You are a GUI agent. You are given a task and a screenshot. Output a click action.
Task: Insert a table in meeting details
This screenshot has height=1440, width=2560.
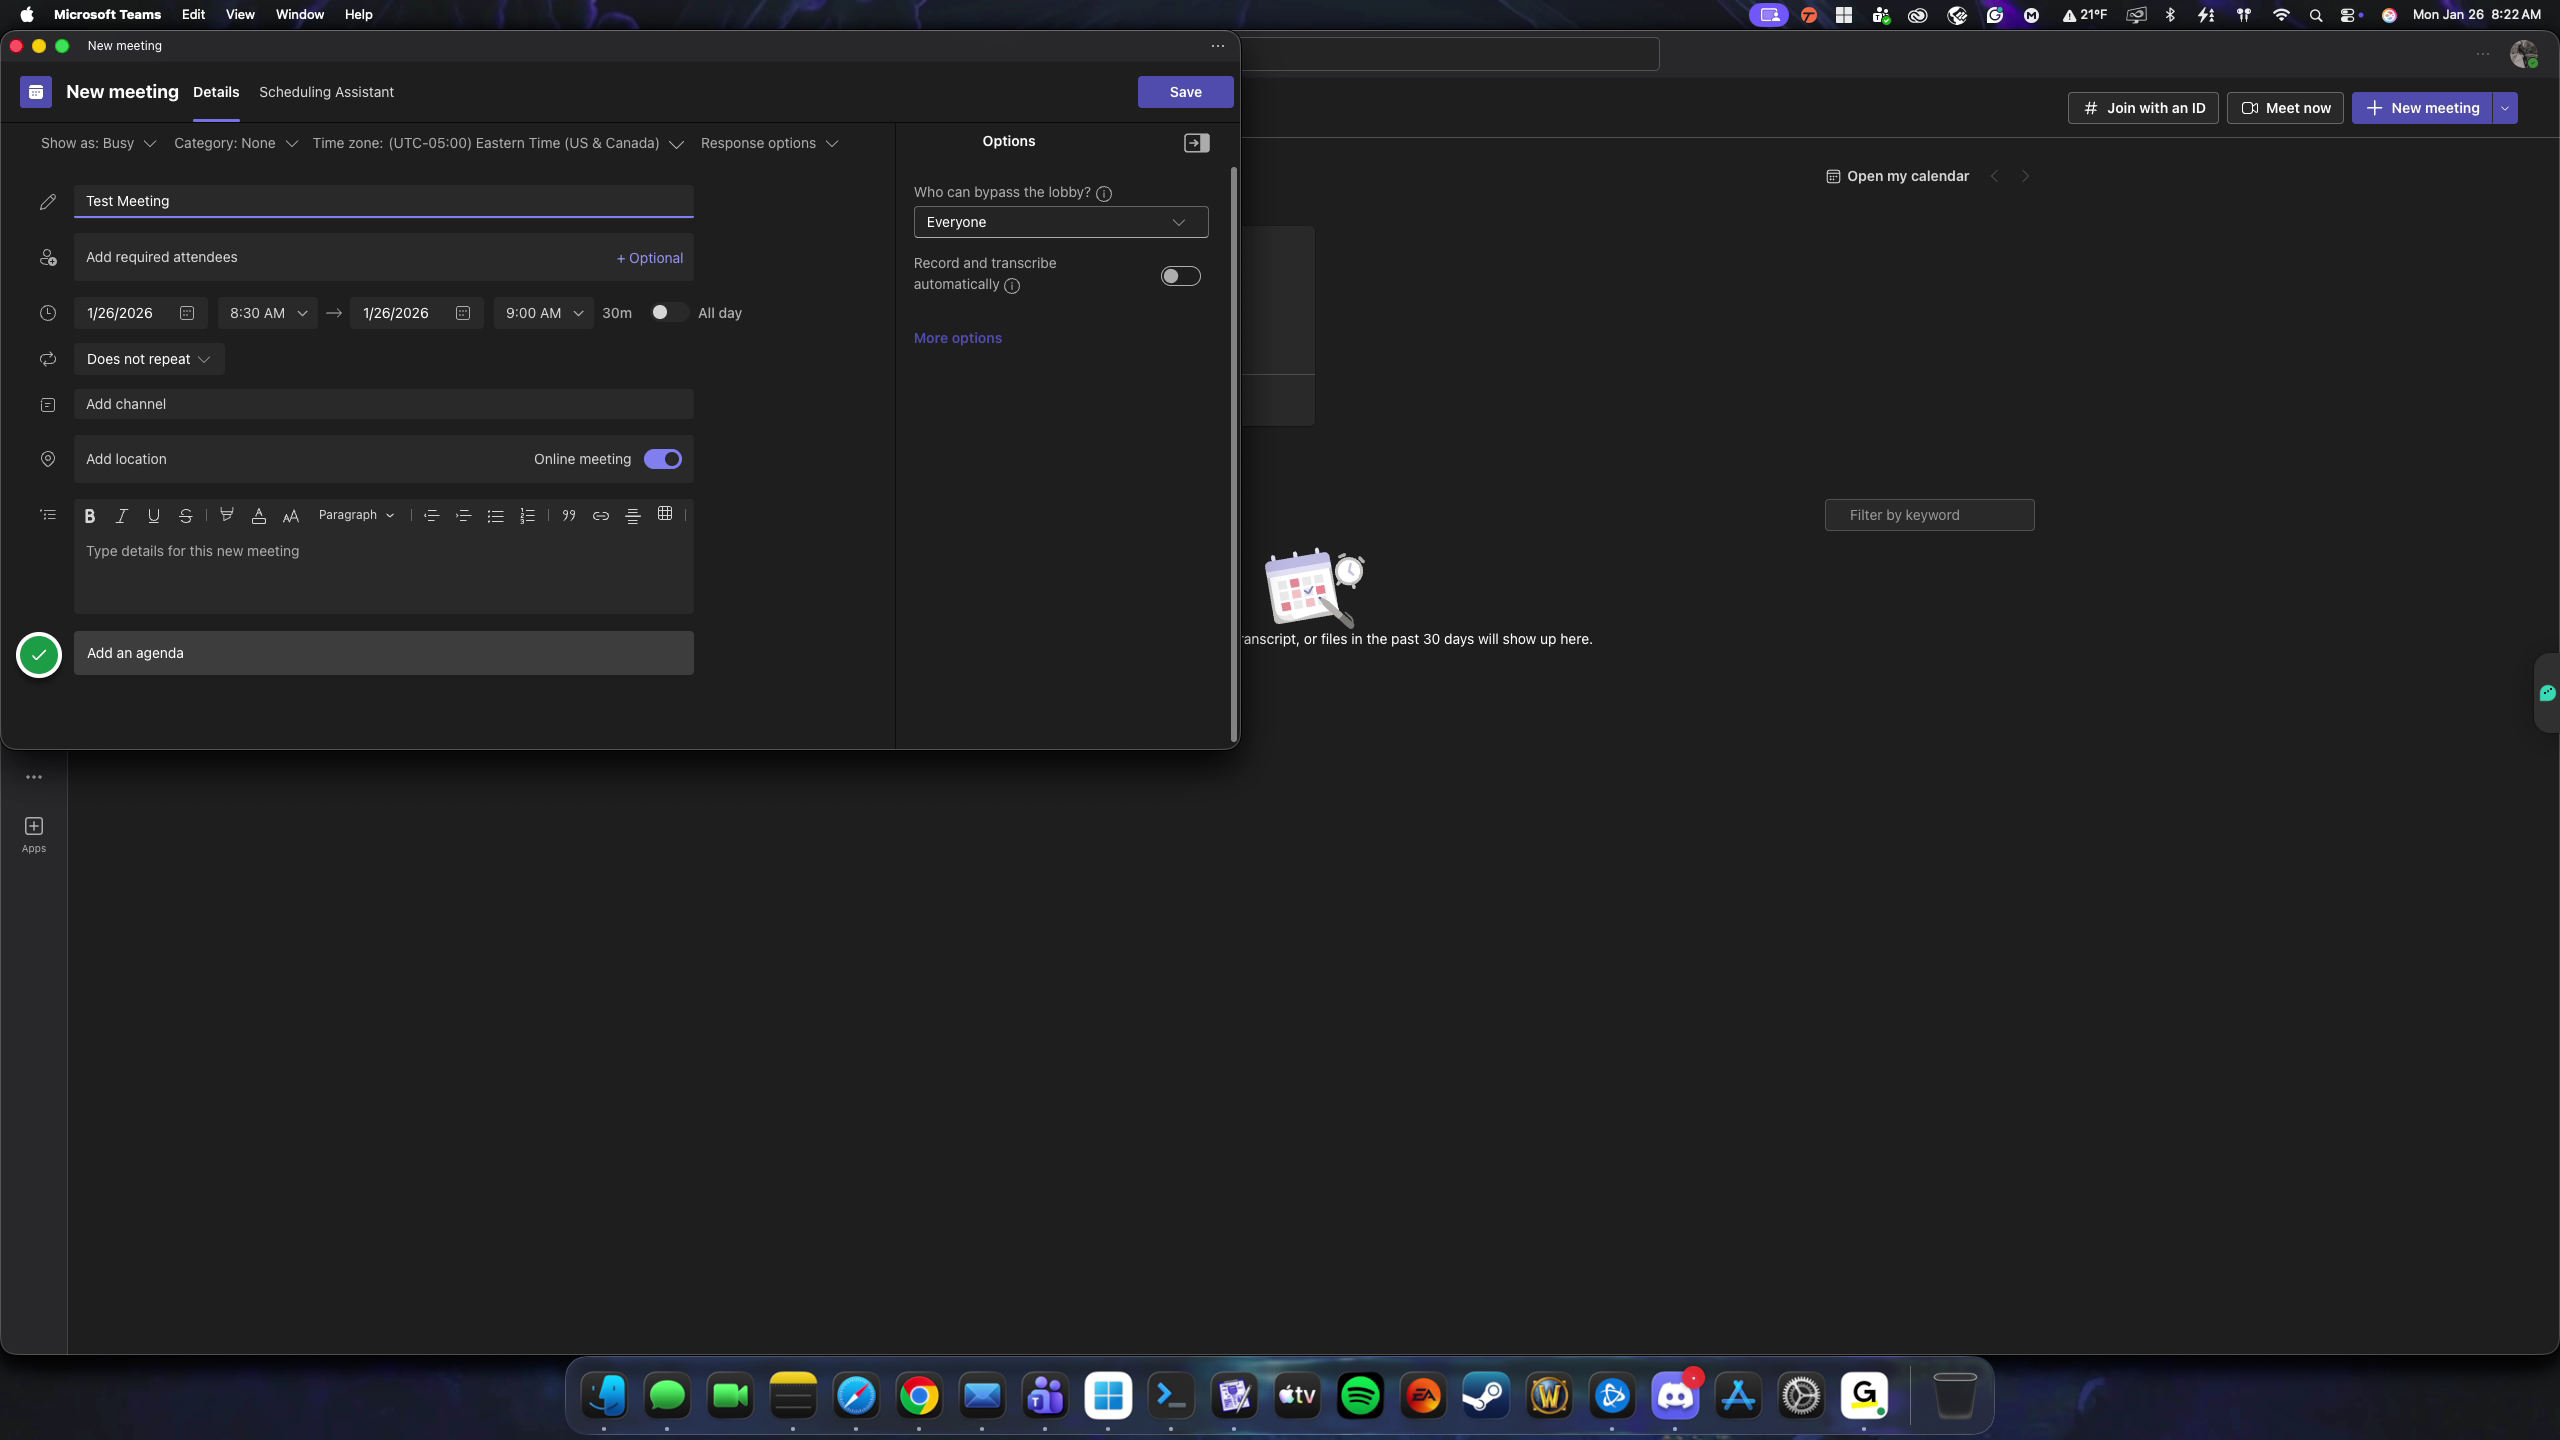[x=665, y=514]
